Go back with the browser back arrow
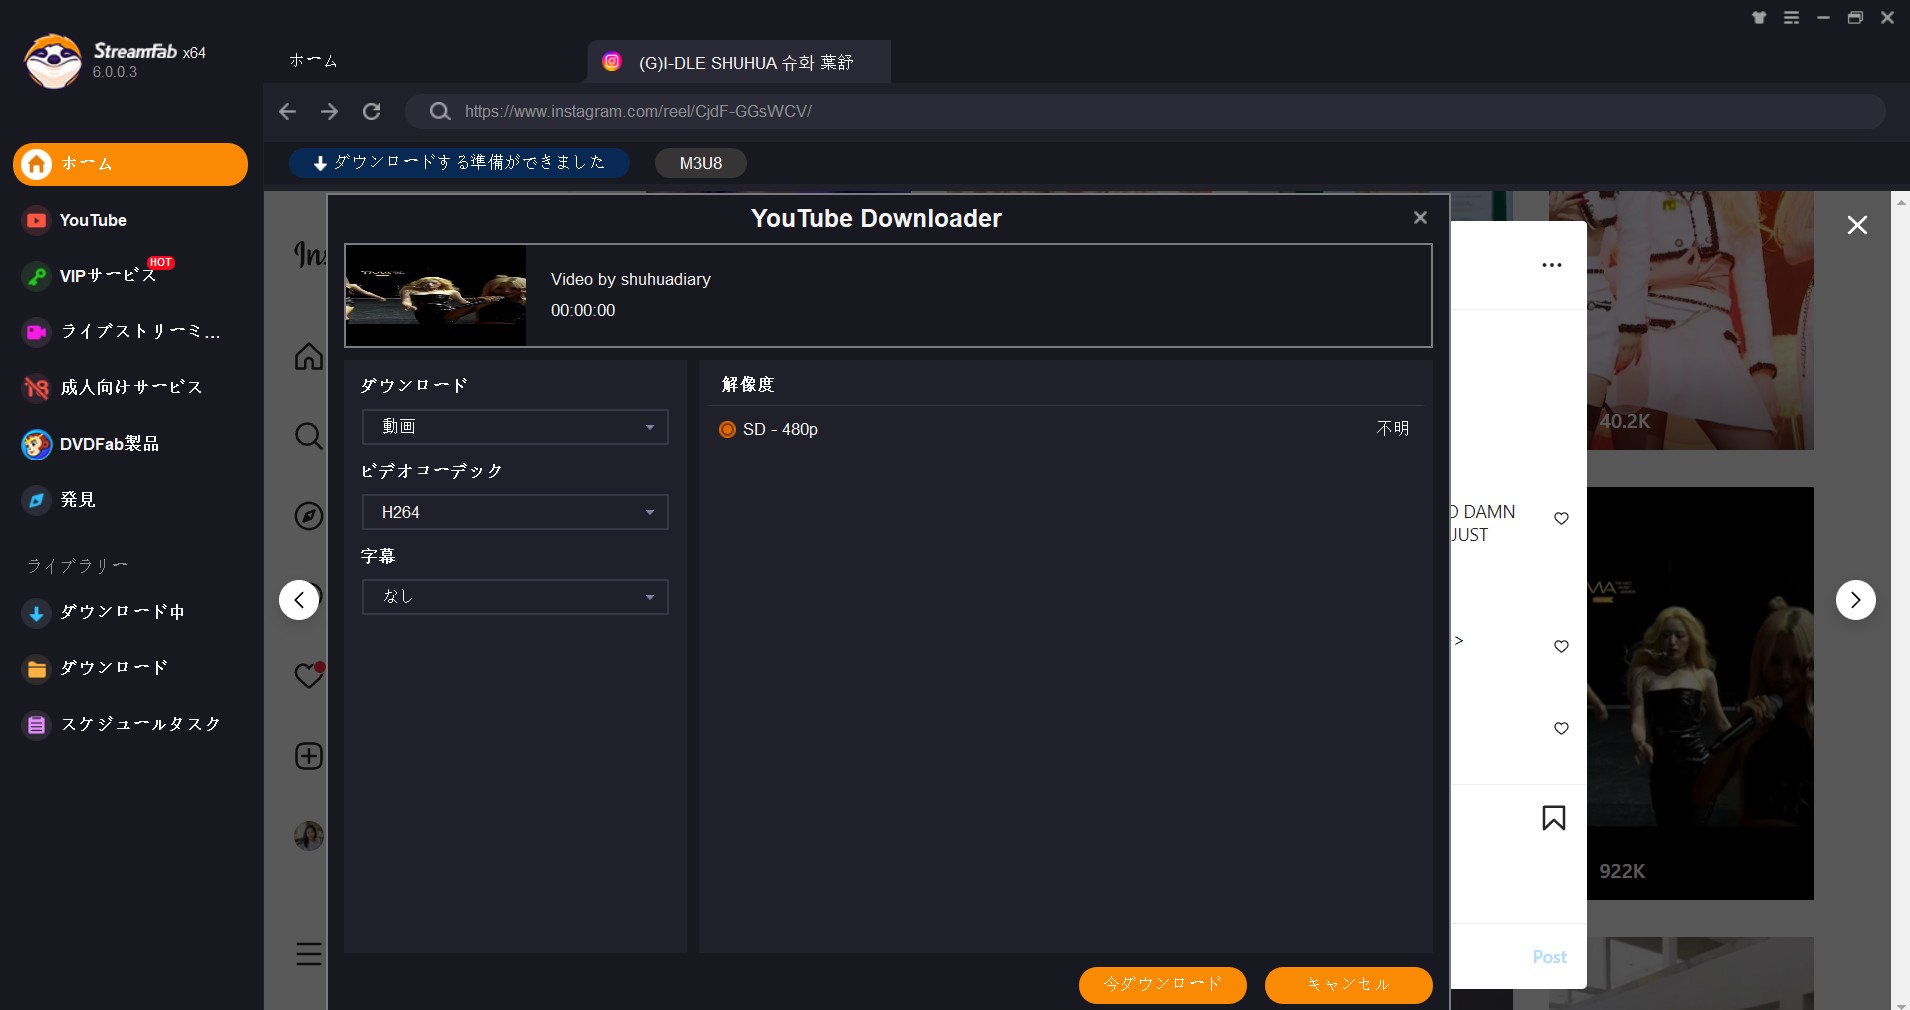Viewport: 1910px width, 1010px height. (288, 111)
